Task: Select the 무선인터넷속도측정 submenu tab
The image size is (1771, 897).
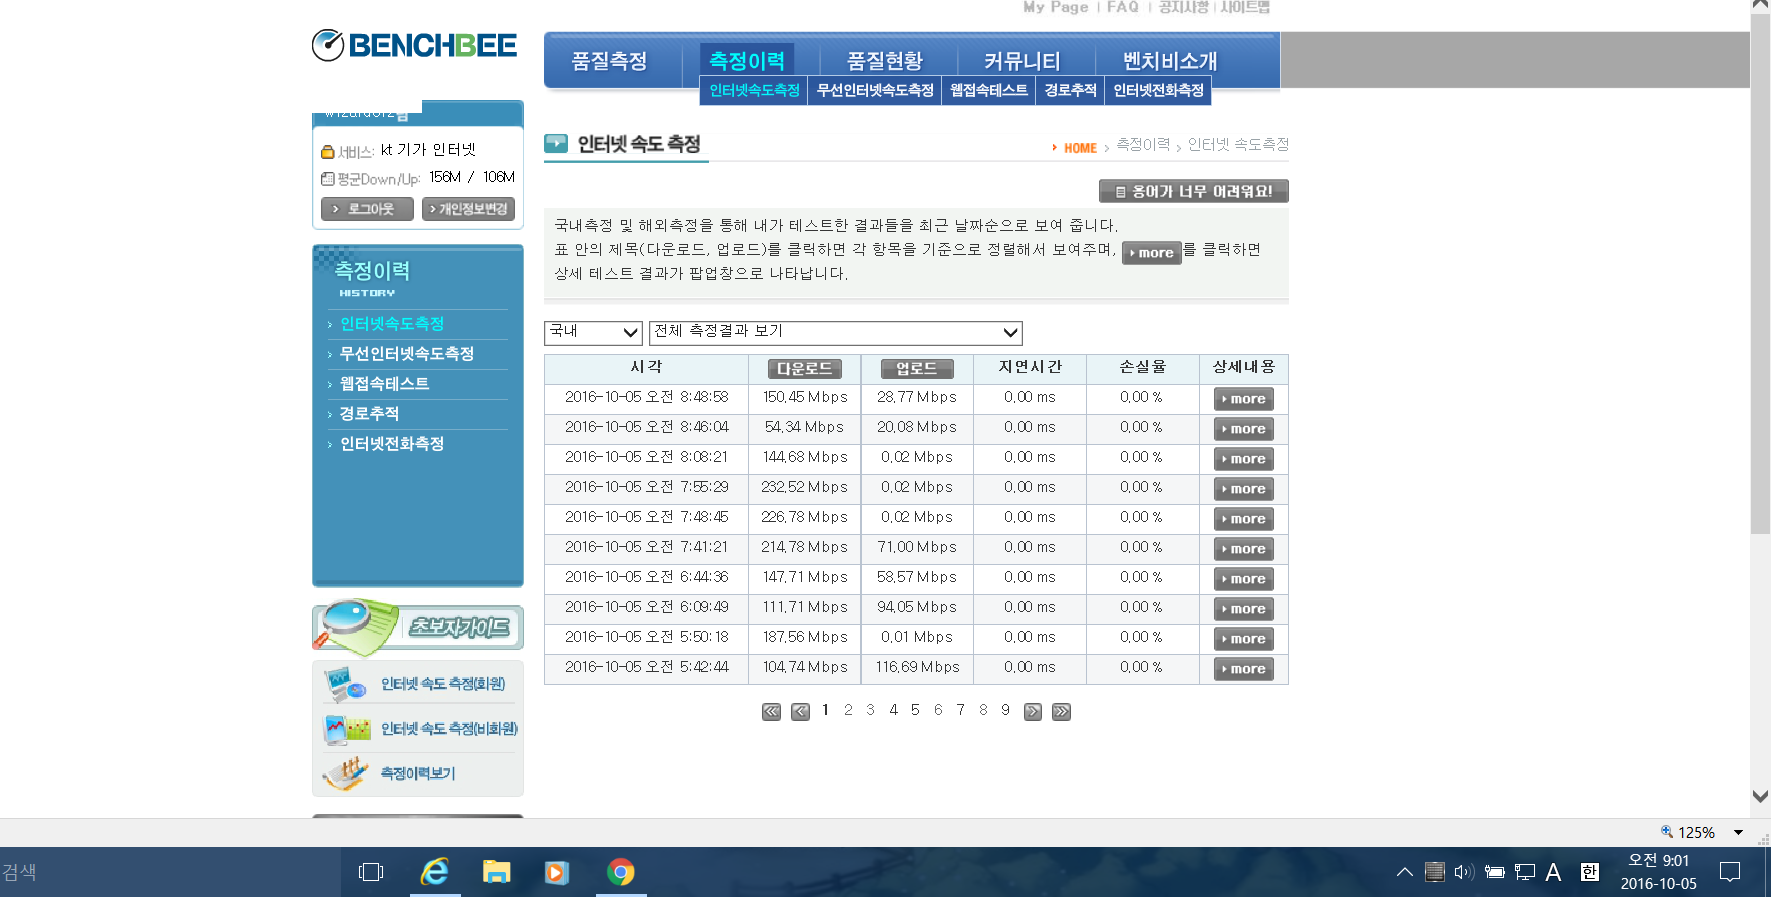Action: tap(875, 90)
